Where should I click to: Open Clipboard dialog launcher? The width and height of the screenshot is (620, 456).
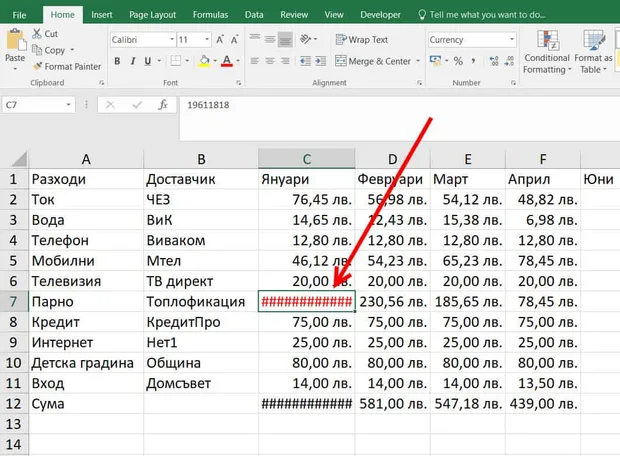coord(102,83)
